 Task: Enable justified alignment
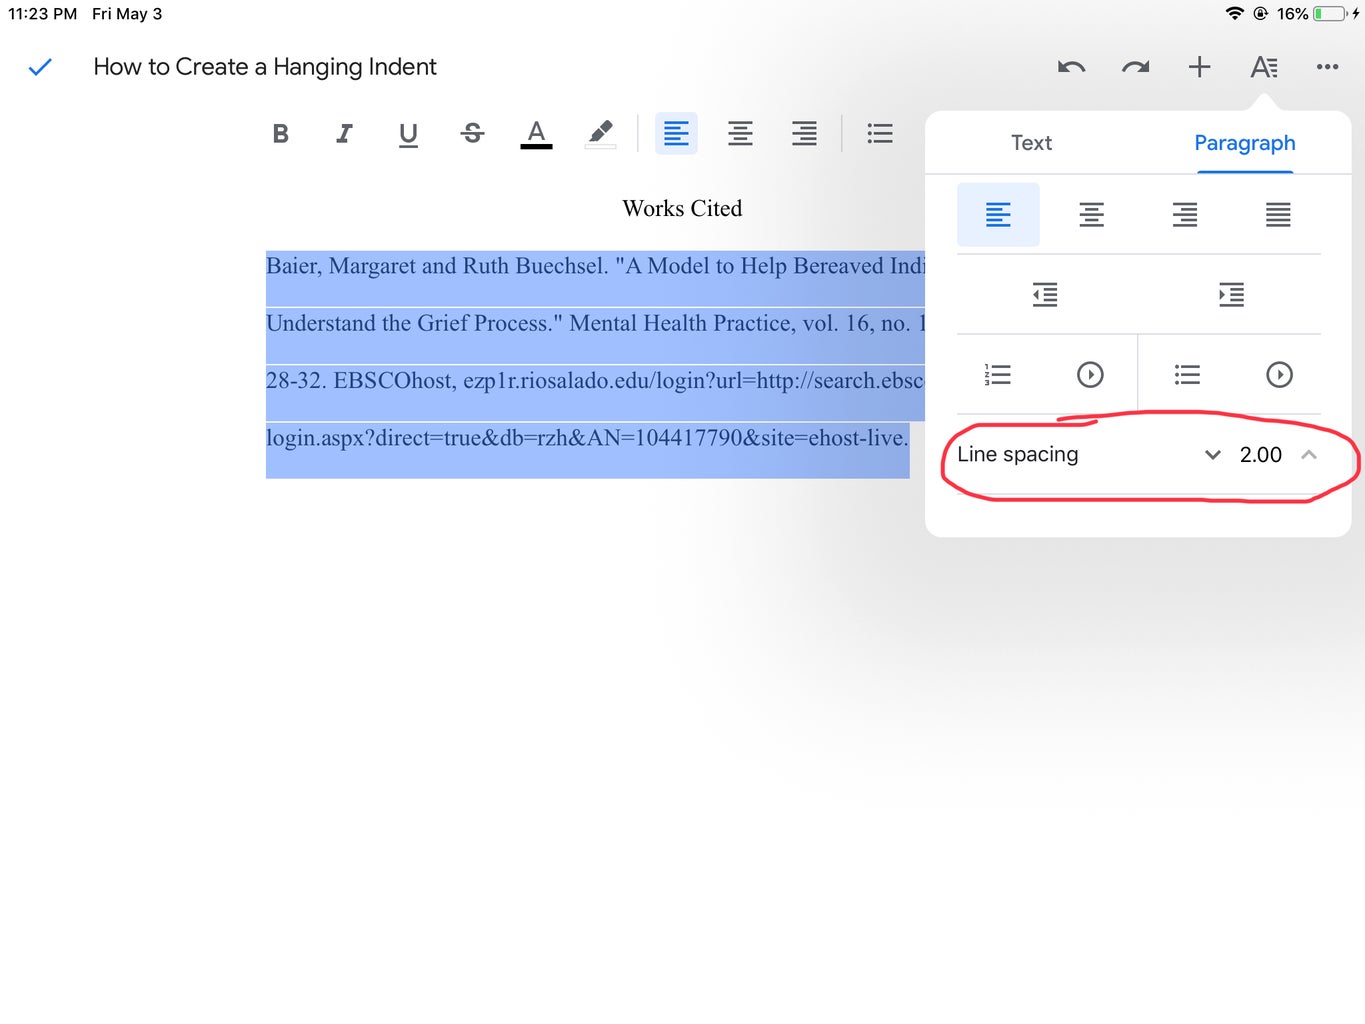pos(1277,214)
